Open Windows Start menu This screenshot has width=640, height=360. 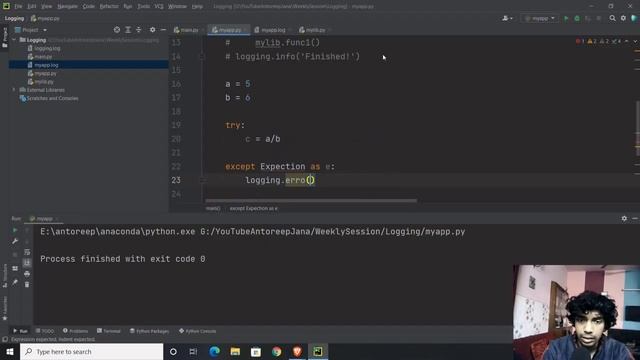coord(10,351)
